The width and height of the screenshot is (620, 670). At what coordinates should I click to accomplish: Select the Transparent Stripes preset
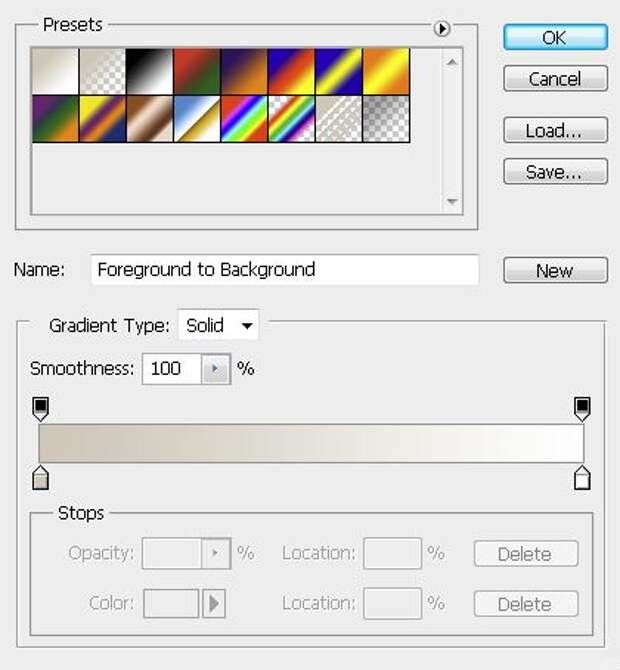click(339, 119)
